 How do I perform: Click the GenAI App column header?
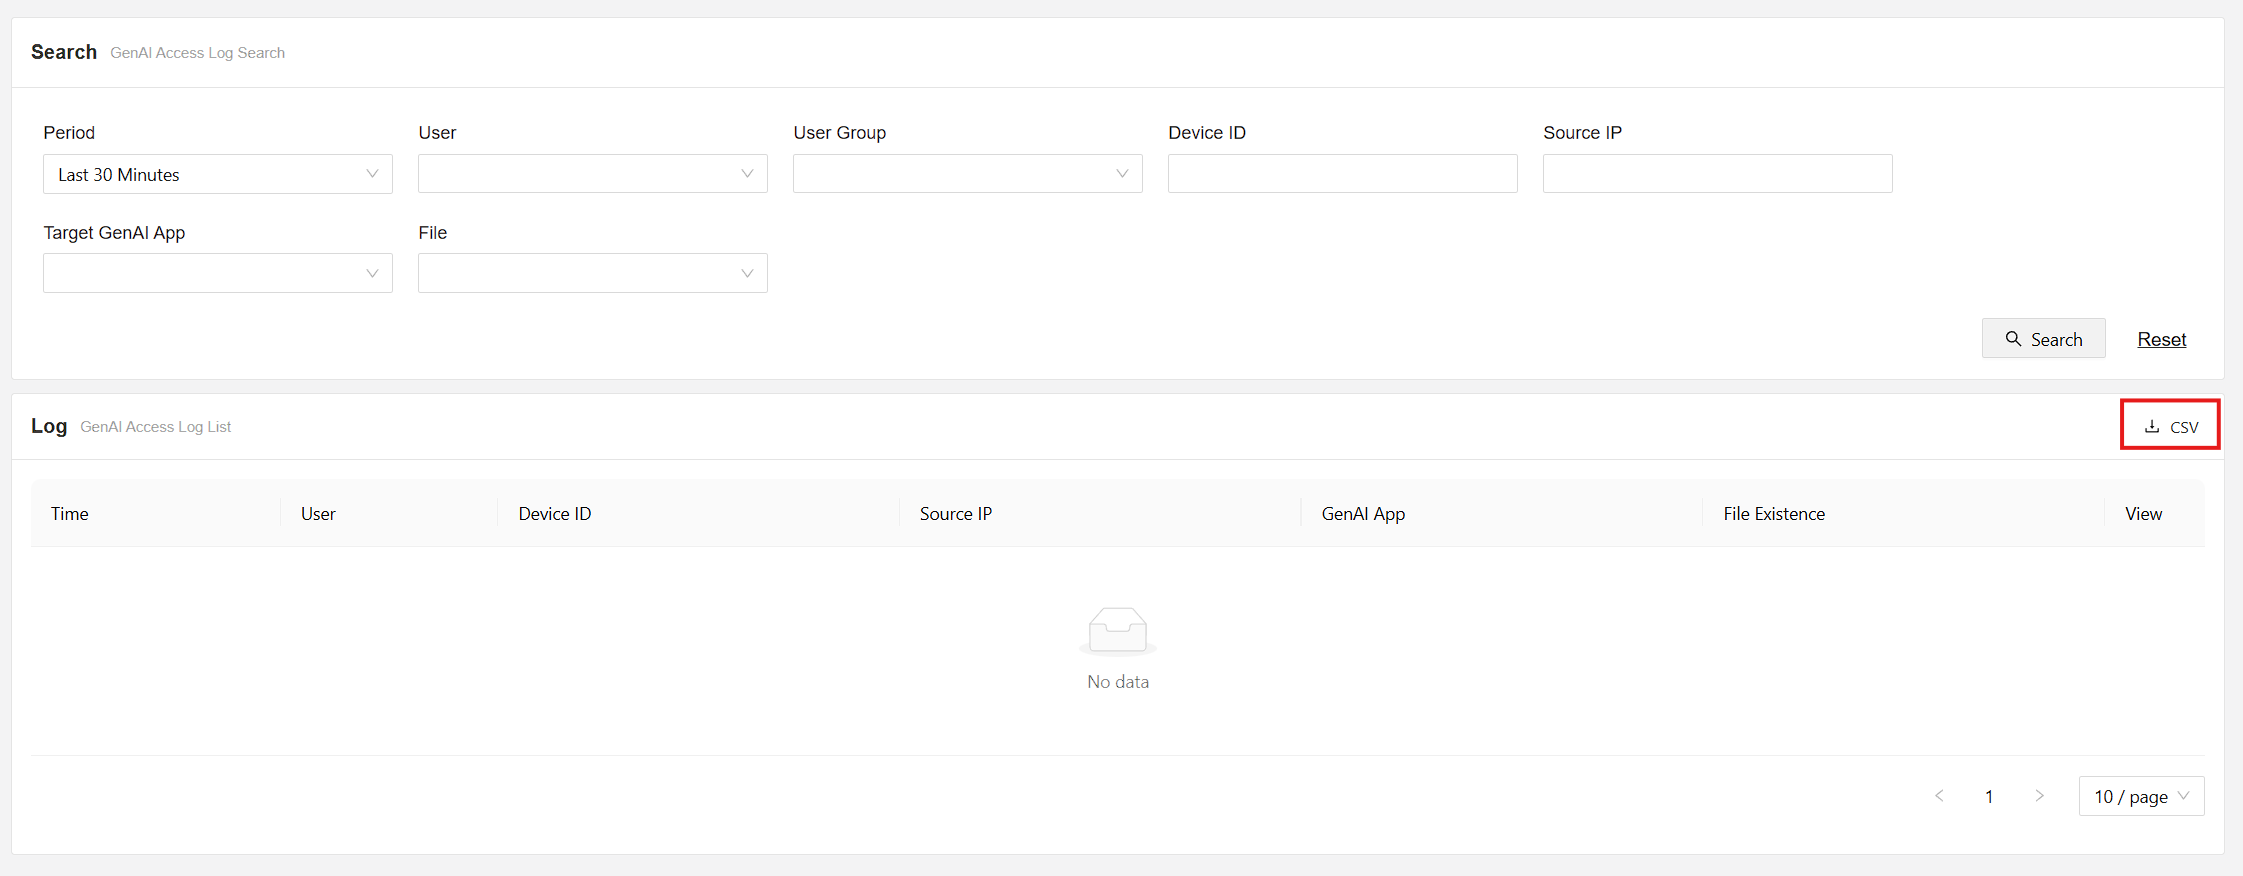click(1363, 513)
